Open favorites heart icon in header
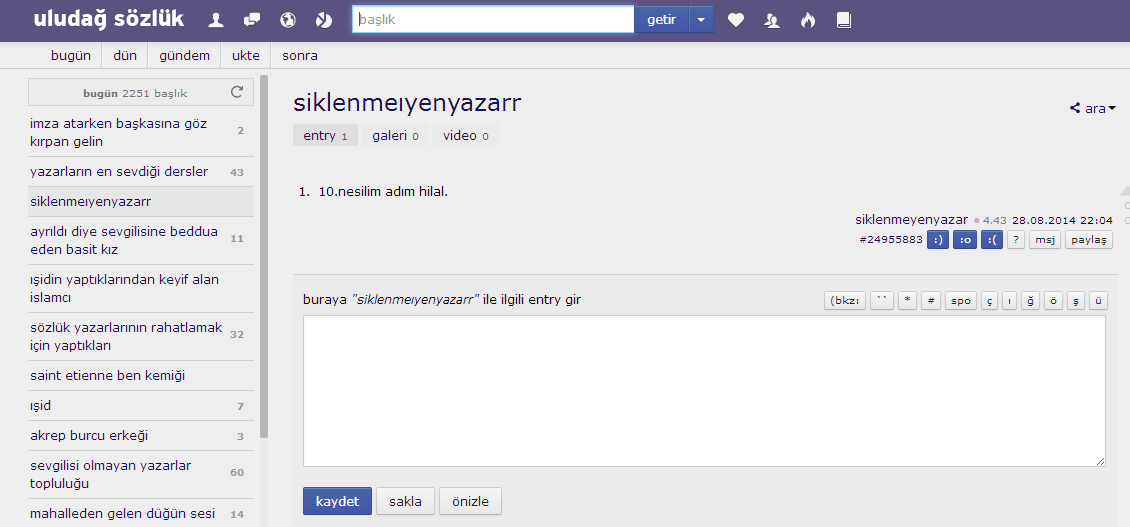Image resolution: width=1130 pixels, height=527 pixels. click(735, 20)
